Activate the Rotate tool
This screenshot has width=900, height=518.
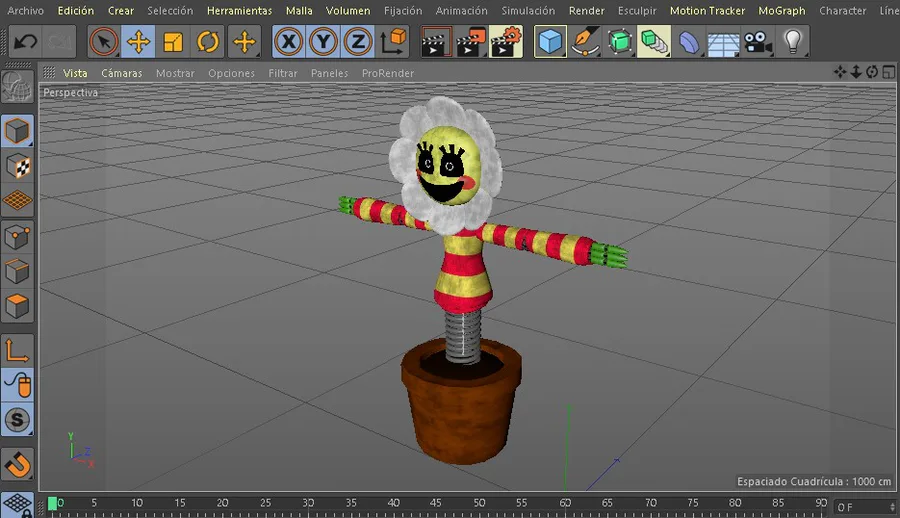(208, 41)
